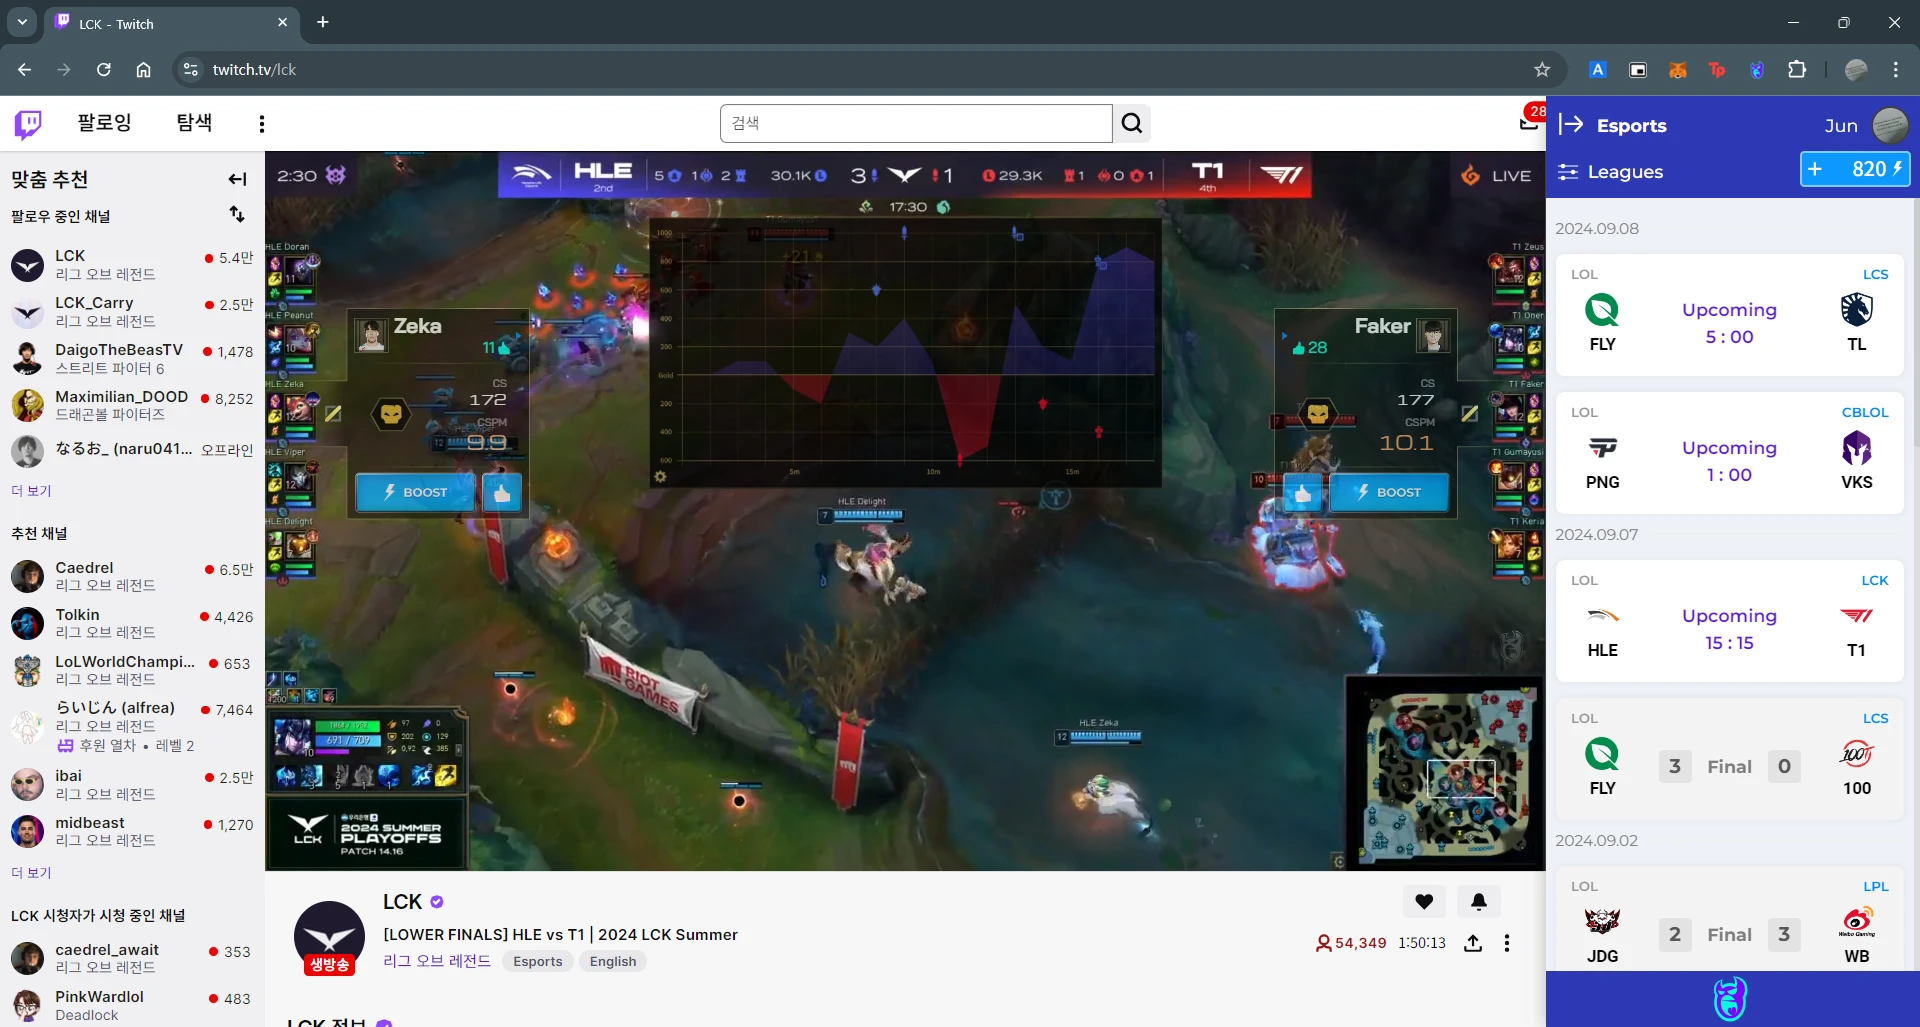Image resolution: width=1920 pixels, height=1027 pixels.
Task: Open gold graph settings gear icon
Action: coord(660,477)
